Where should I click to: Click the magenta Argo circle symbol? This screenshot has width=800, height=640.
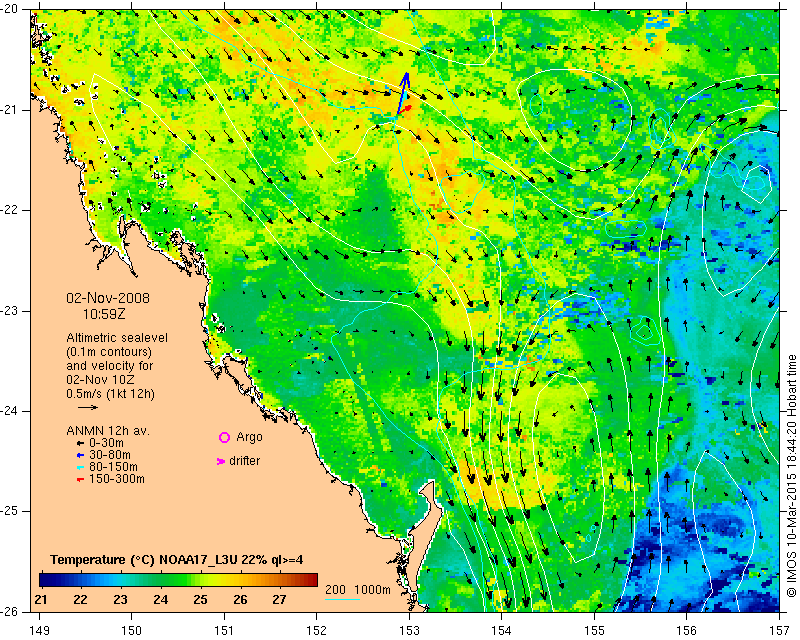pos(224,437)
